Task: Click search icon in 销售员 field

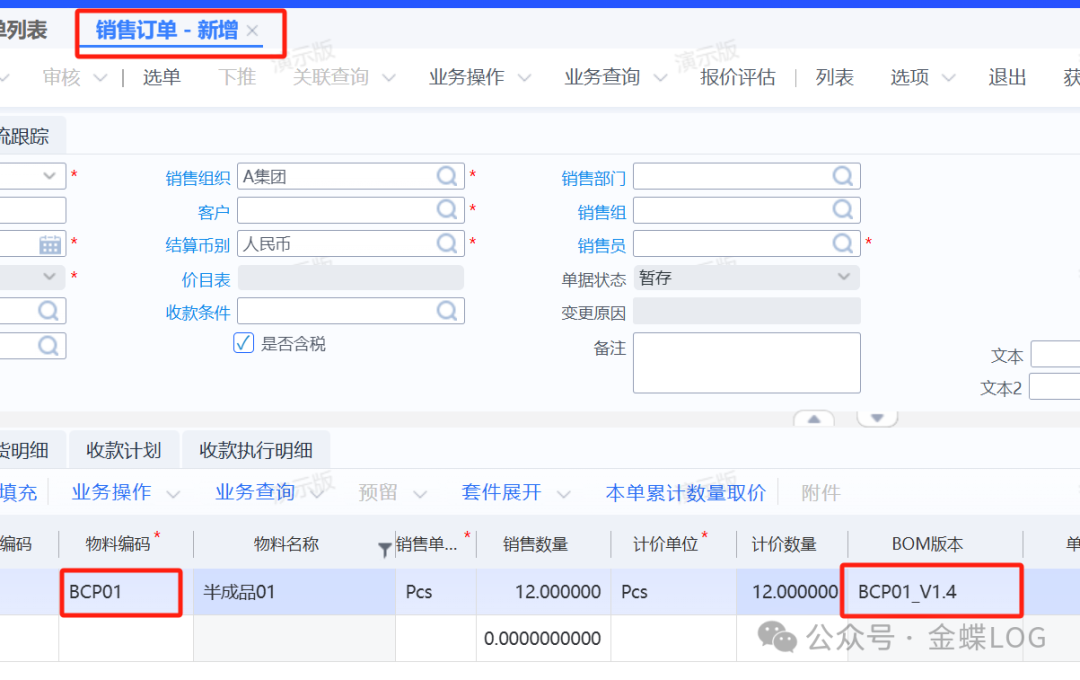Action: click(843, 244)
